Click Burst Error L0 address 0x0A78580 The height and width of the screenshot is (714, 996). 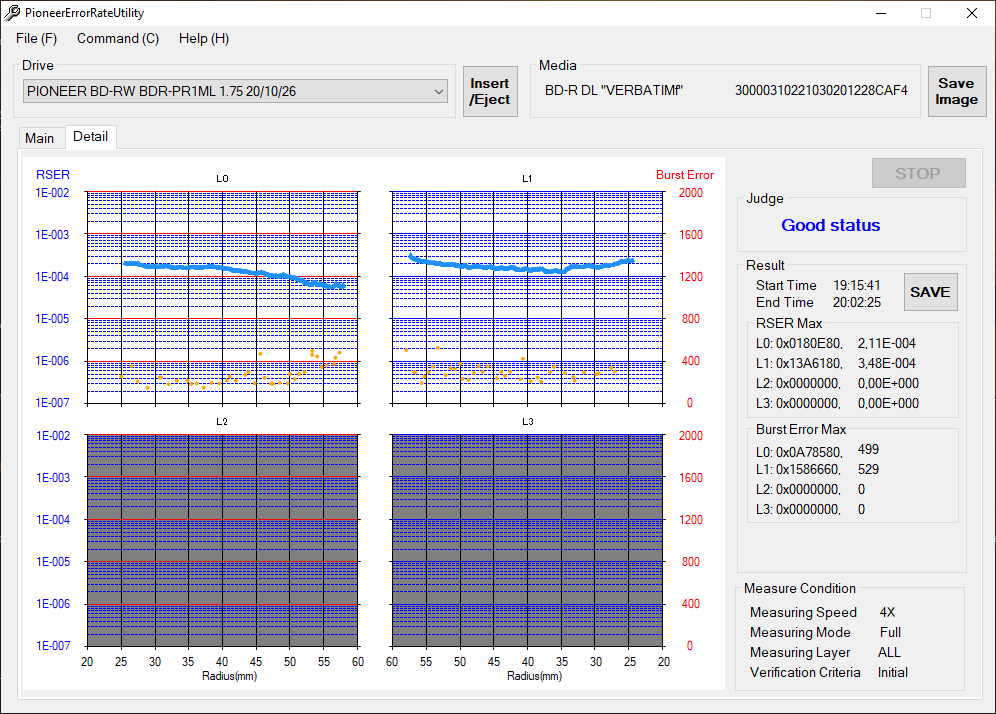809,452
